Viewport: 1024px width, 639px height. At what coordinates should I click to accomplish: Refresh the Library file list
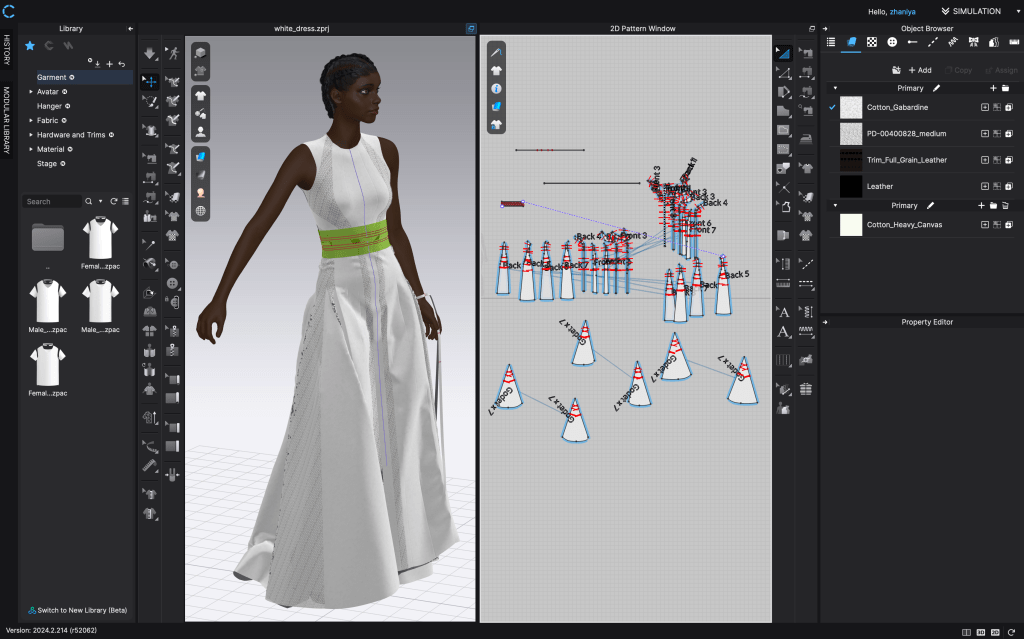coord(114,201)
